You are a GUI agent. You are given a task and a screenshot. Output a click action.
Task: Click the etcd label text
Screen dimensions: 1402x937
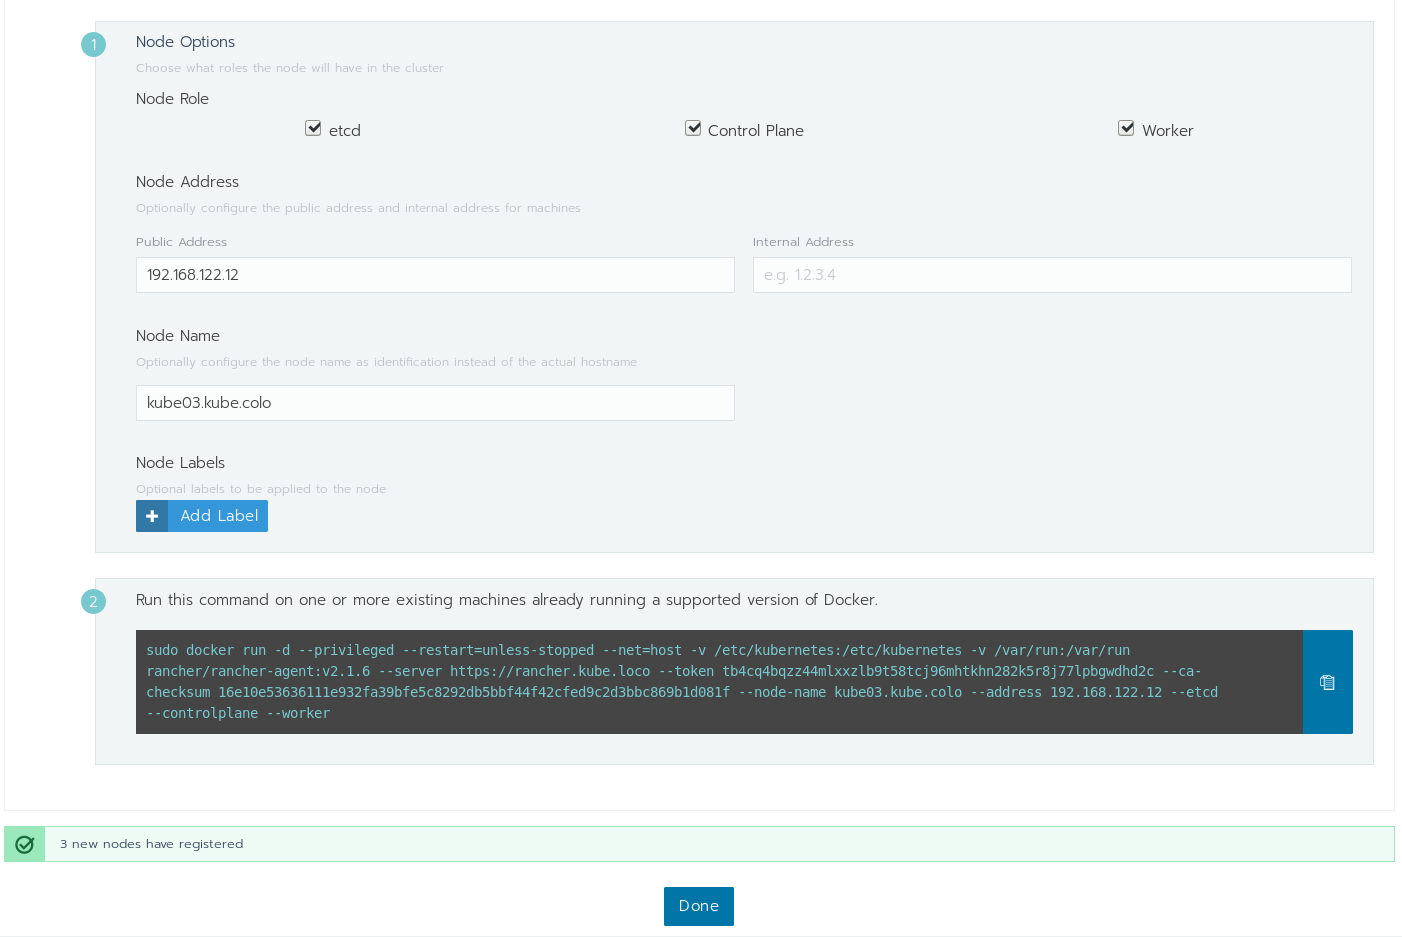pyautogui.click(x=345, y=131)
